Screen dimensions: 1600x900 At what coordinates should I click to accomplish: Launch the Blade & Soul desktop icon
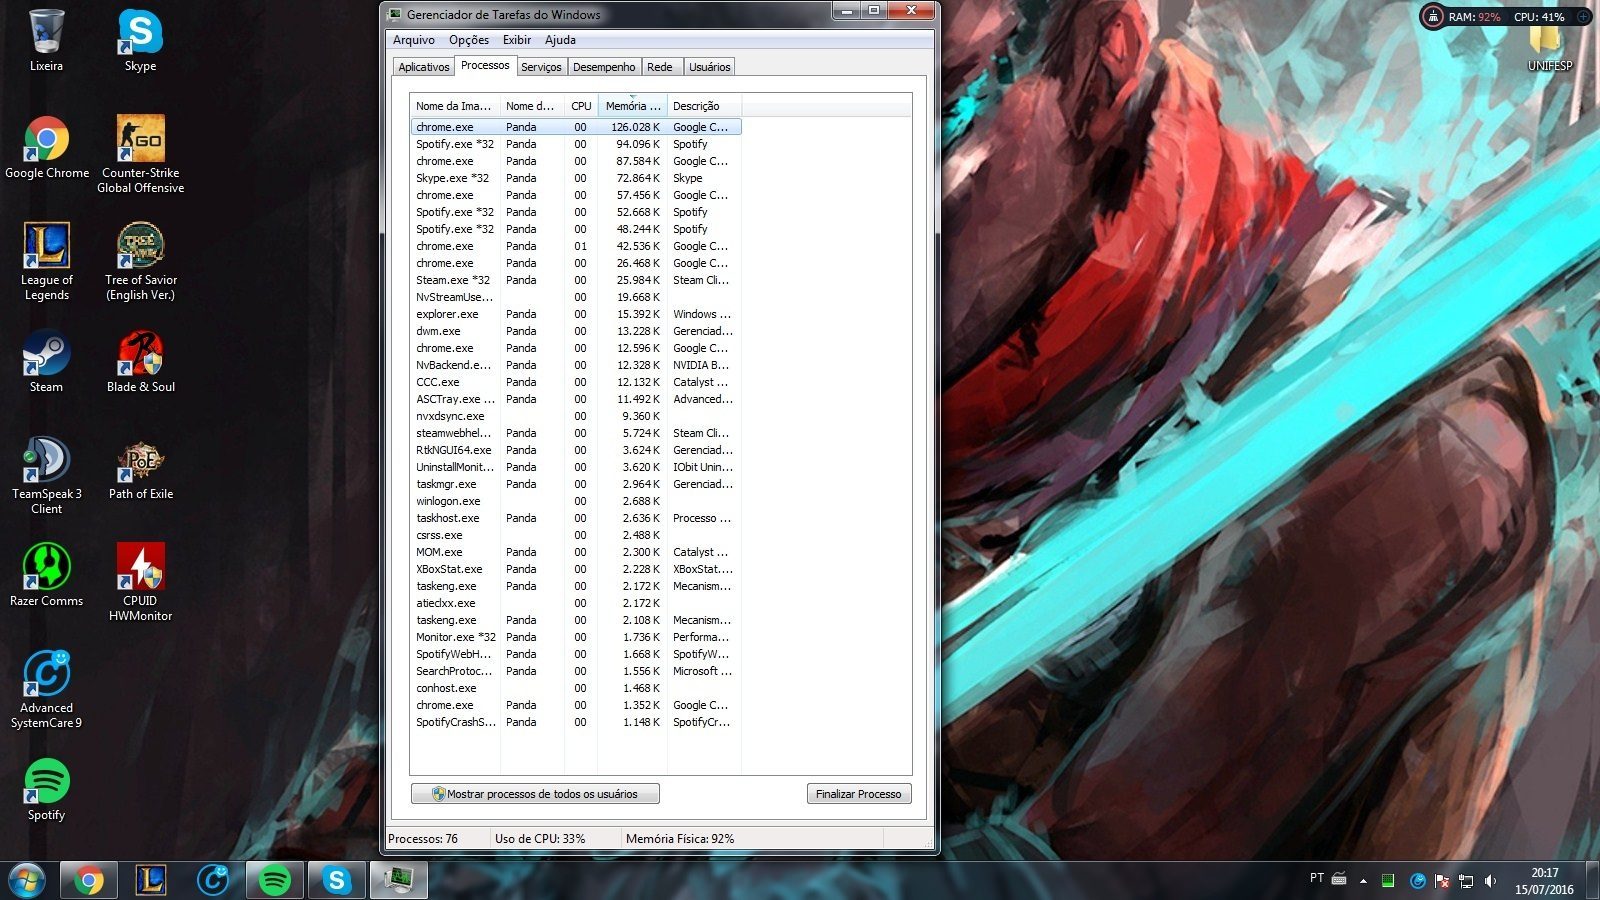[141, 361]
